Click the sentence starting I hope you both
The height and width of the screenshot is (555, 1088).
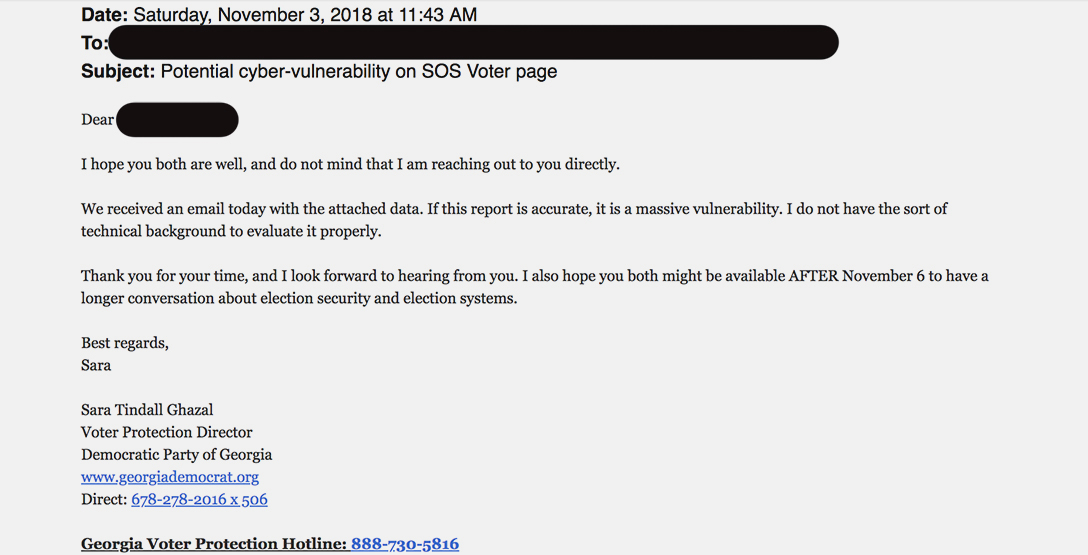pyautogui.click(x=350, y=164)
